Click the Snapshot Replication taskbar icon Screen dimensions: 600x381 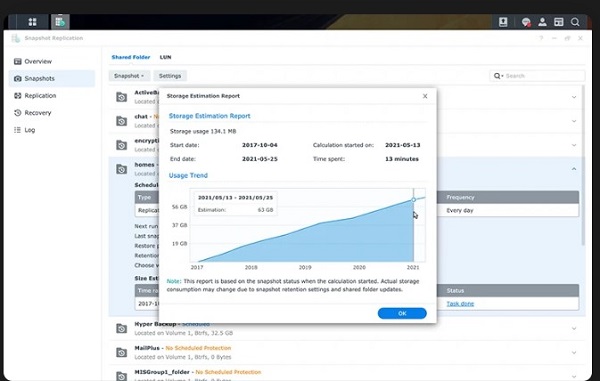point(60,22)
